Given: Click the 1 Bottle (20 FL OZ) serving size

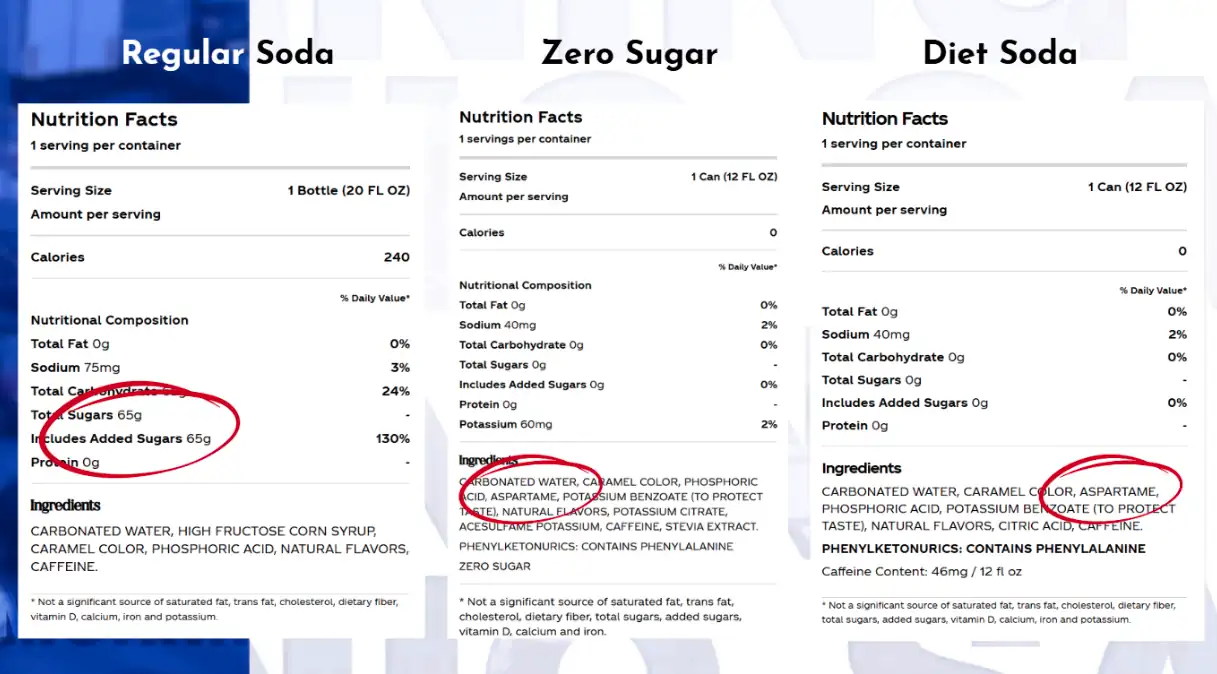Looking at the screenshot, I should pyautogui.click(x=349, y=190).
